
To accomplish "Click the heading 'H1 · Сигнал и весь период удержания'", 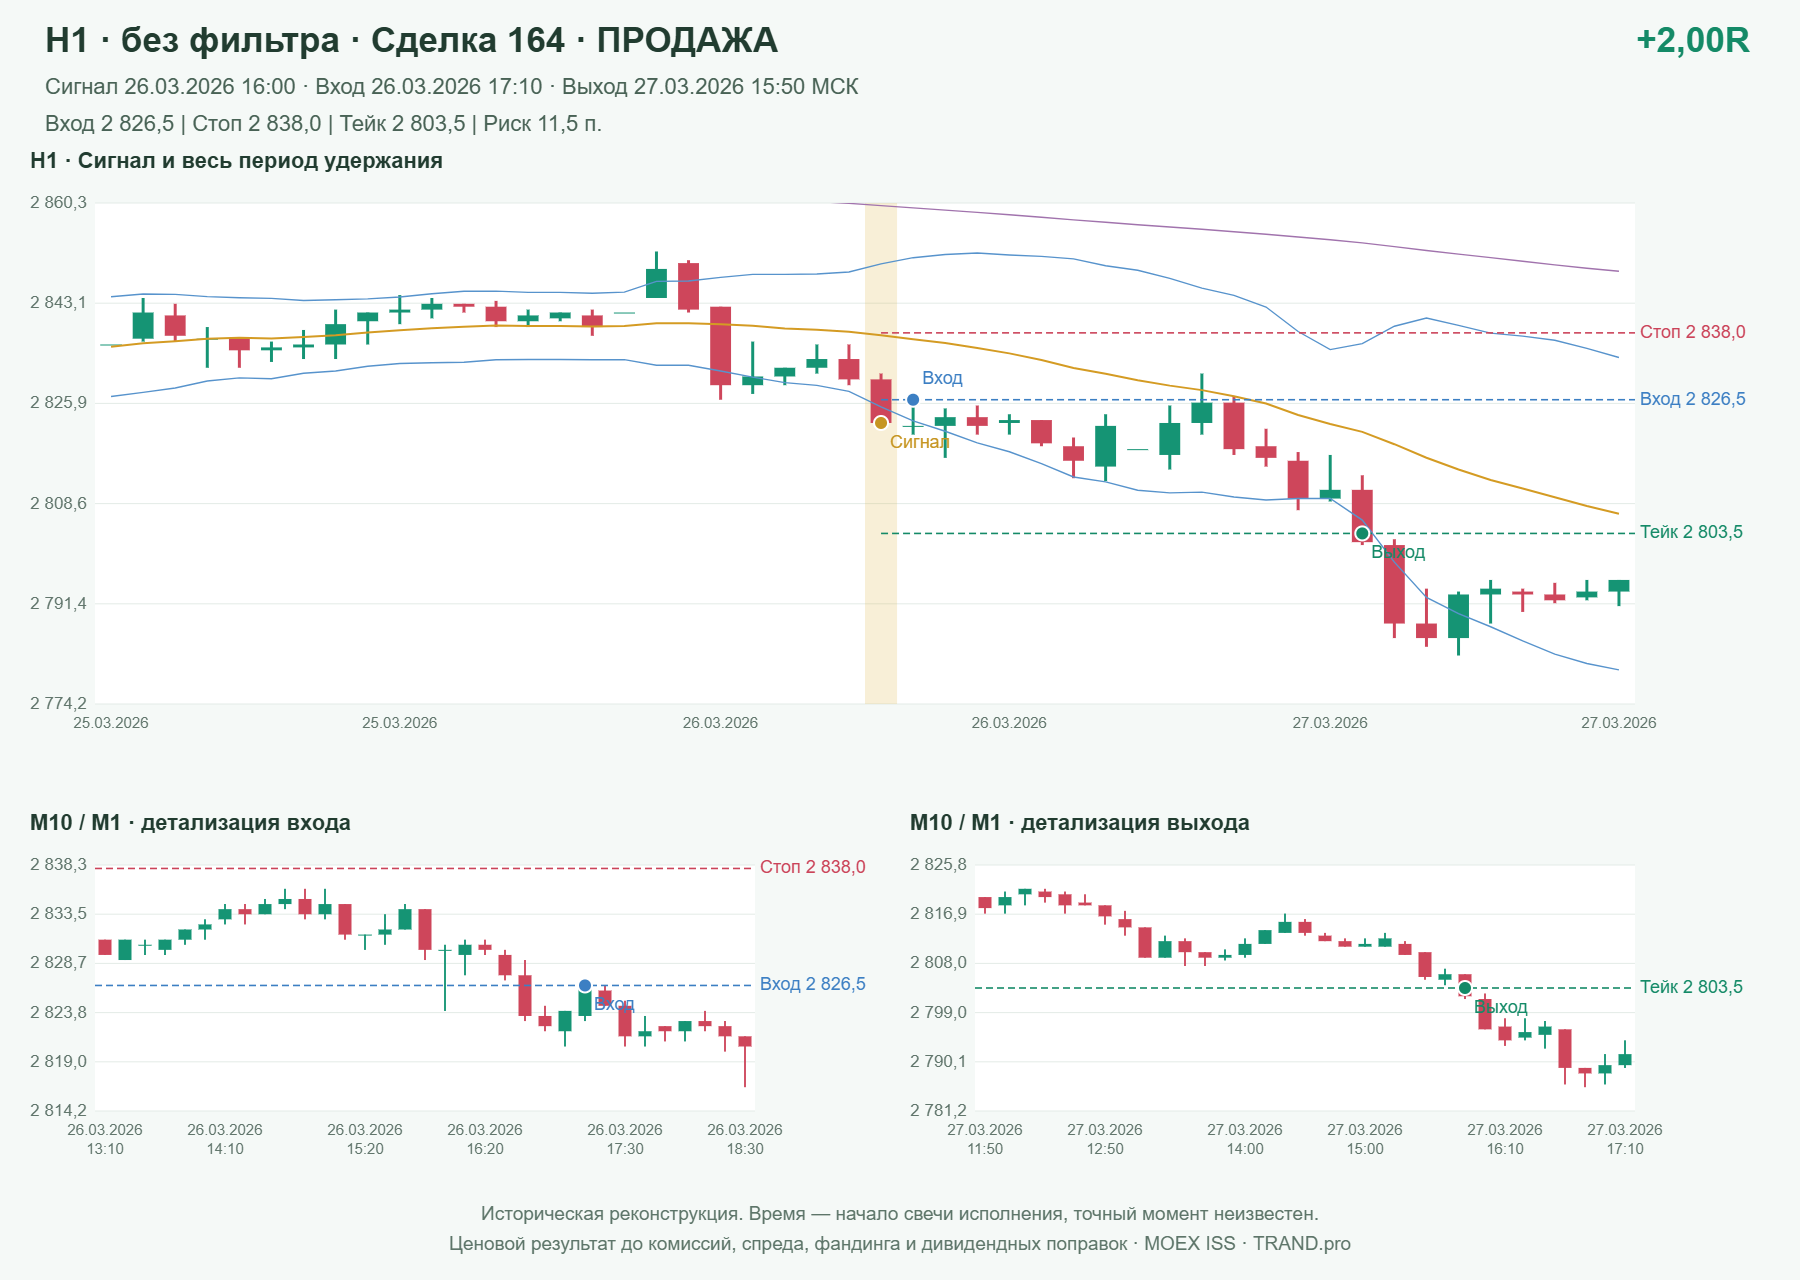I will (x=237, y=161).
